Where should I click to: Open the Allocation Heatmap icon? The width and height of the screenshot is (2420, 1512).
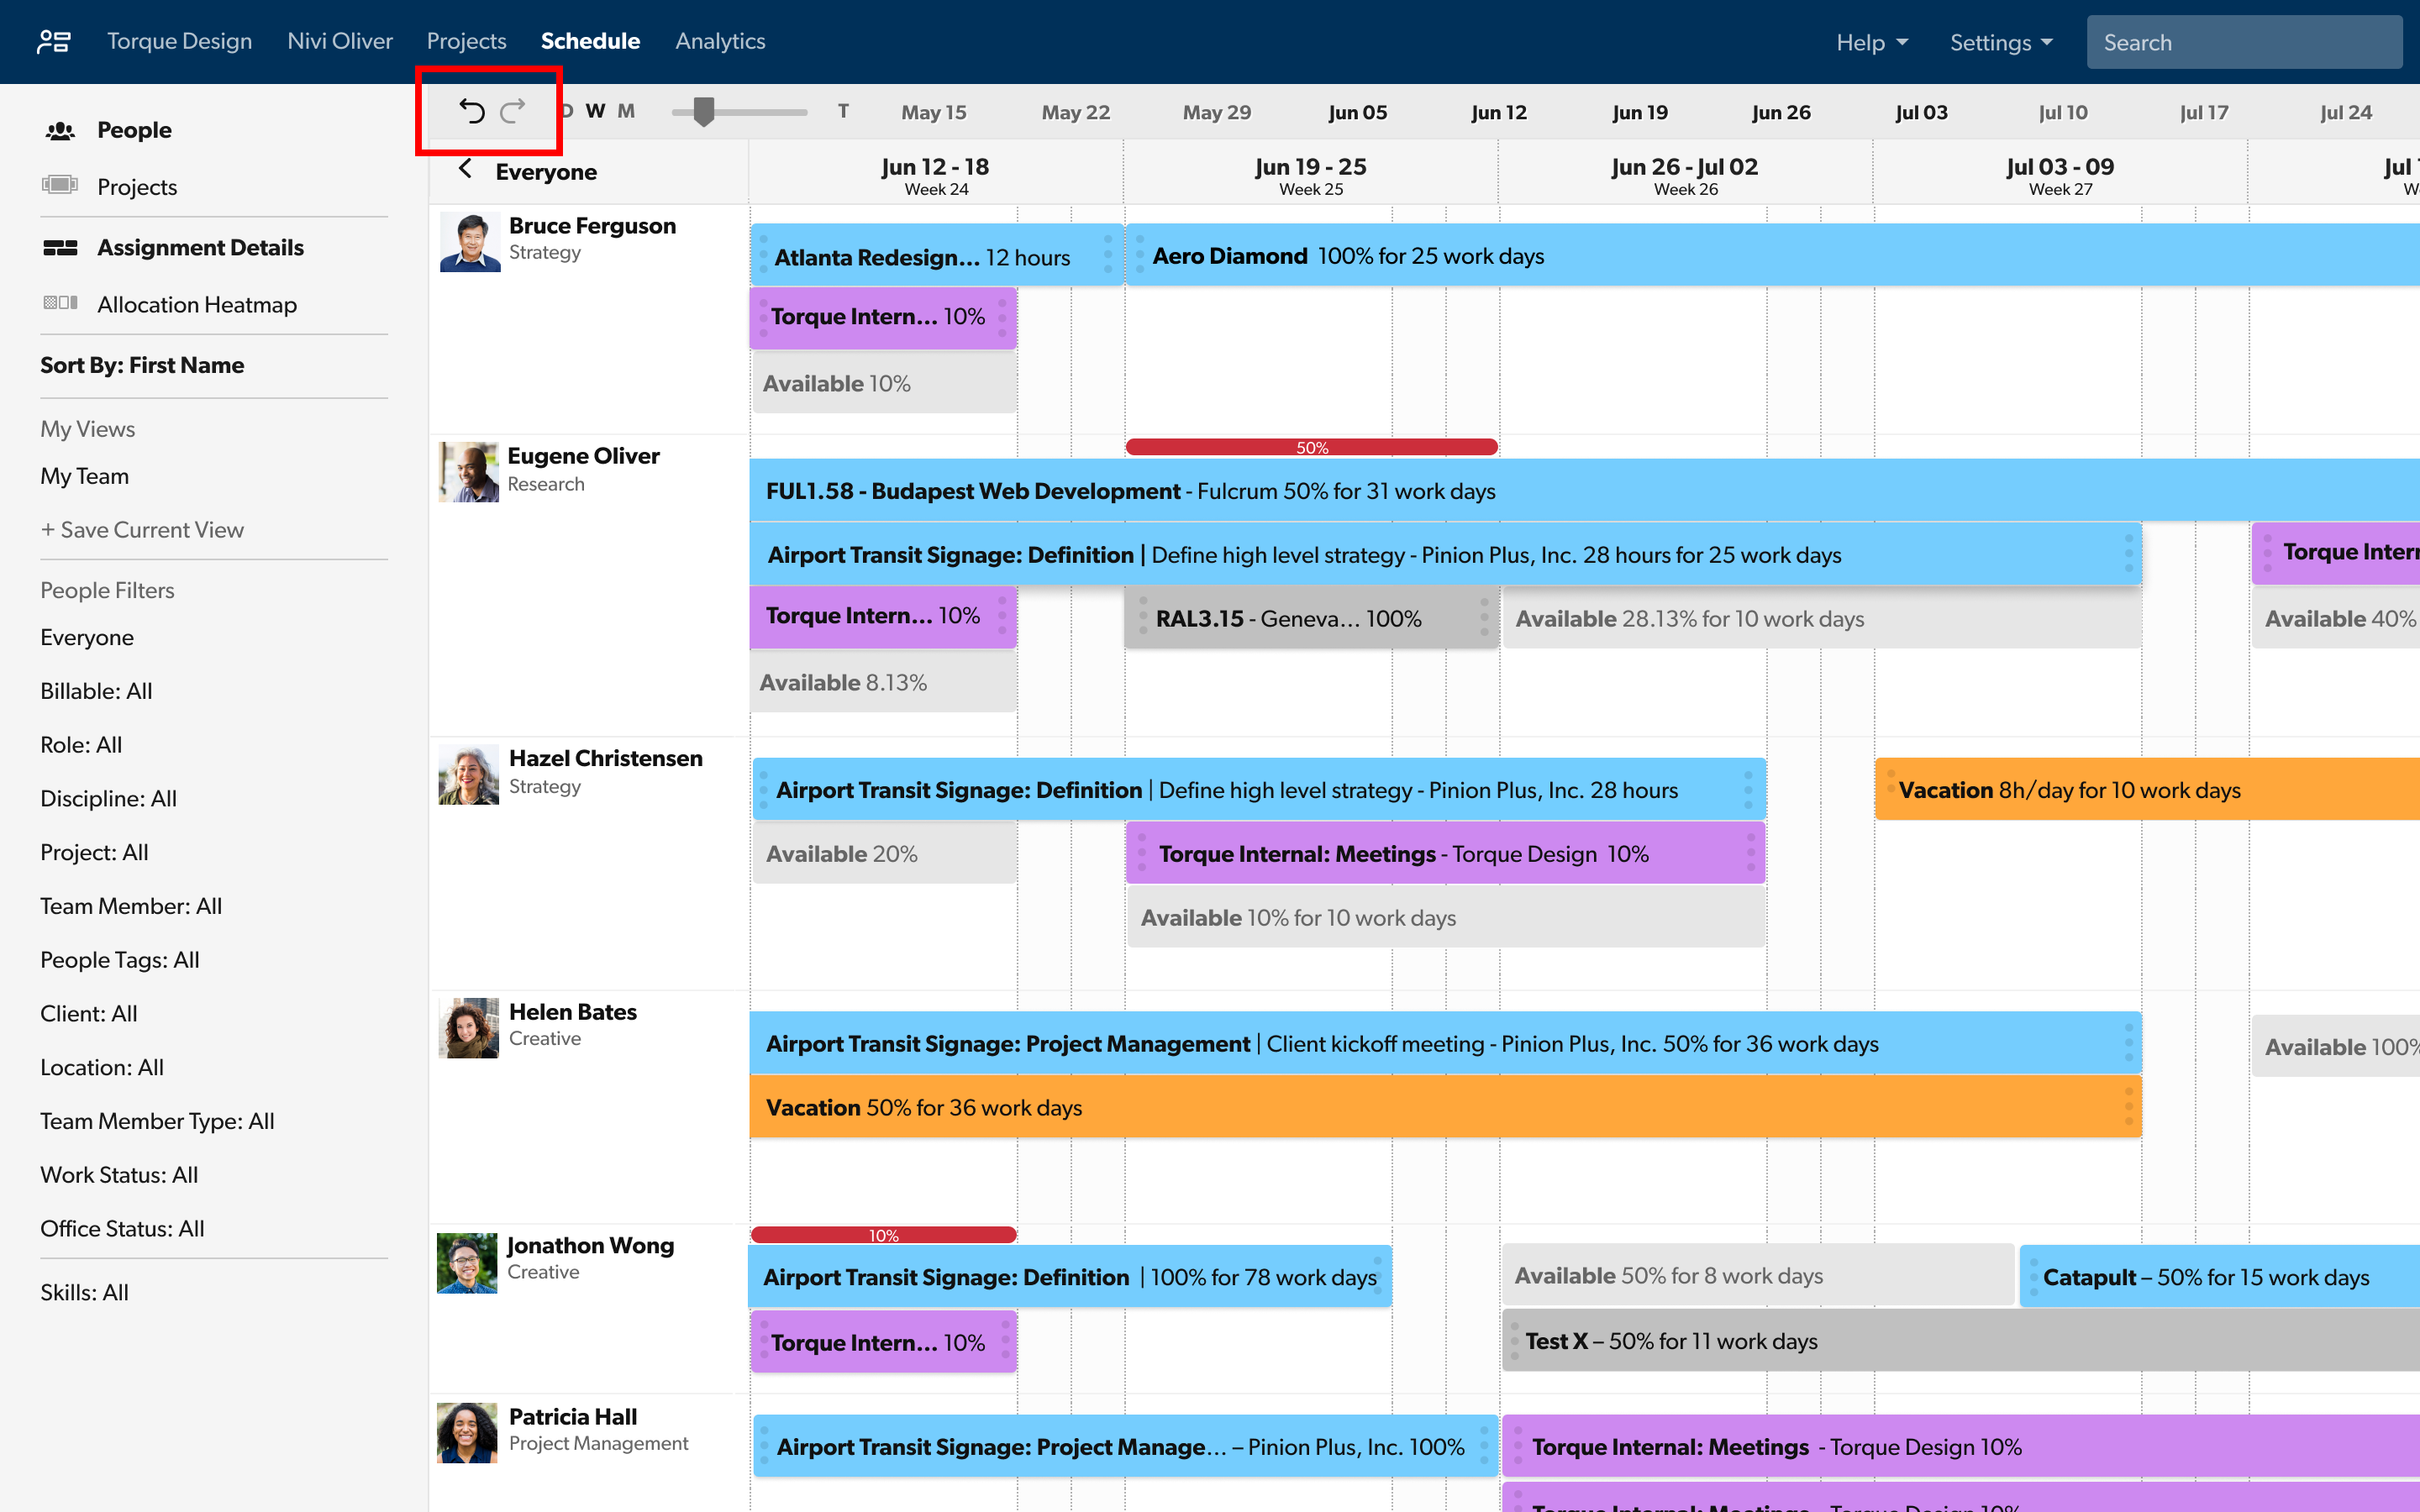(60, 304)
